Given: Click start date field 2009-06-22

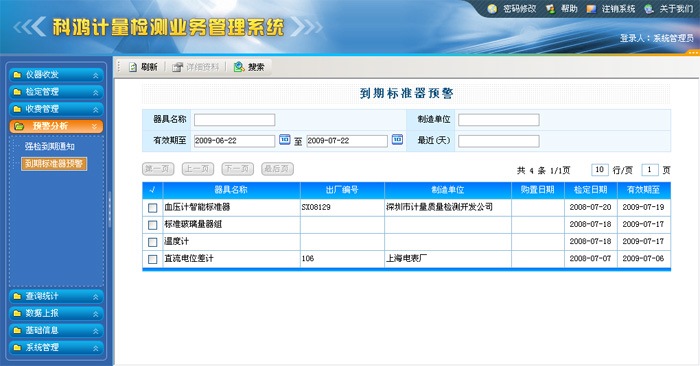Looking at the screenshot, I should tap(234, 141).
